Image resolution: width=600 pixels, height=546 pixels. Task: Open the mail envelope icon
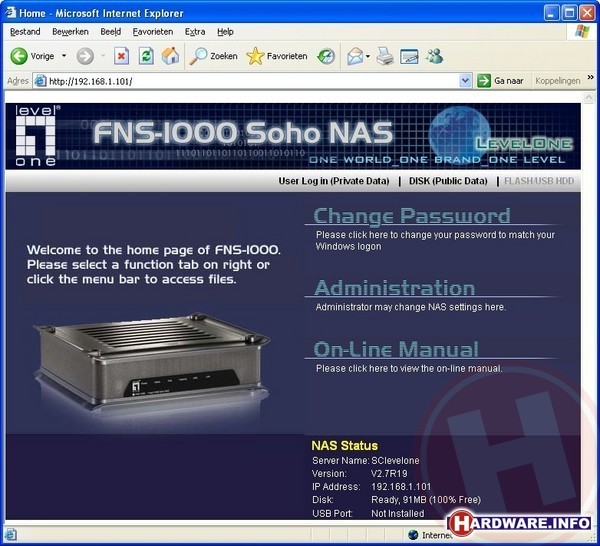tap(355, 56)
